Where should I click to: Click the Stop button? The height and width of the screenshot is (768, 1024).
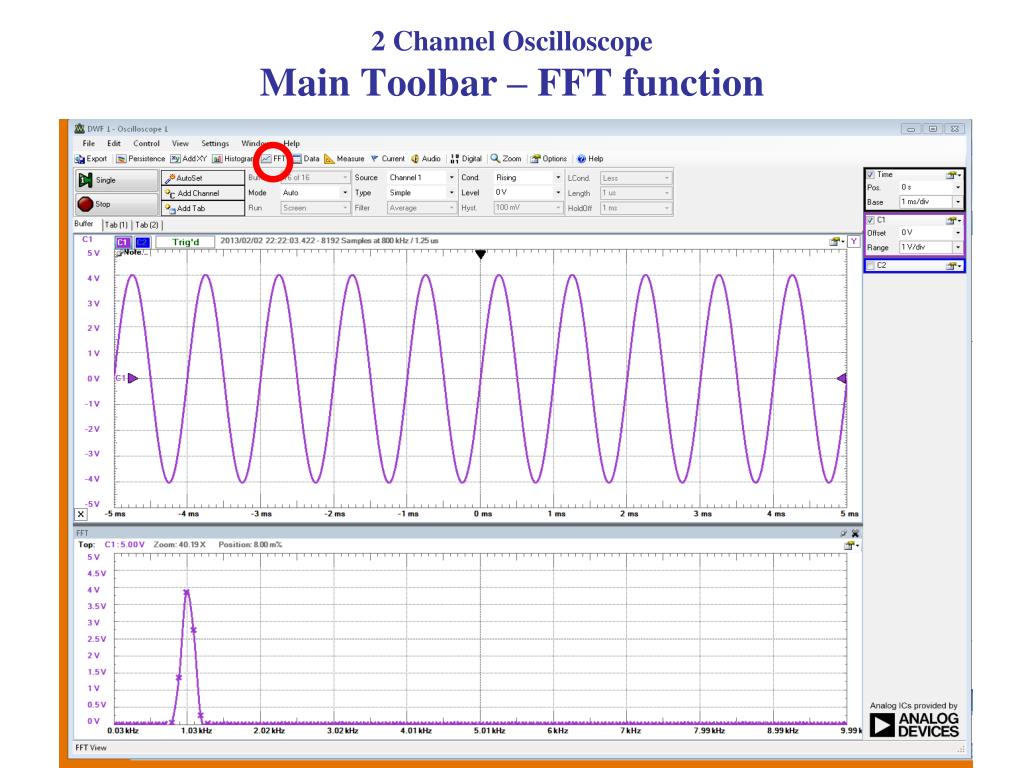[x=116, y=204]
